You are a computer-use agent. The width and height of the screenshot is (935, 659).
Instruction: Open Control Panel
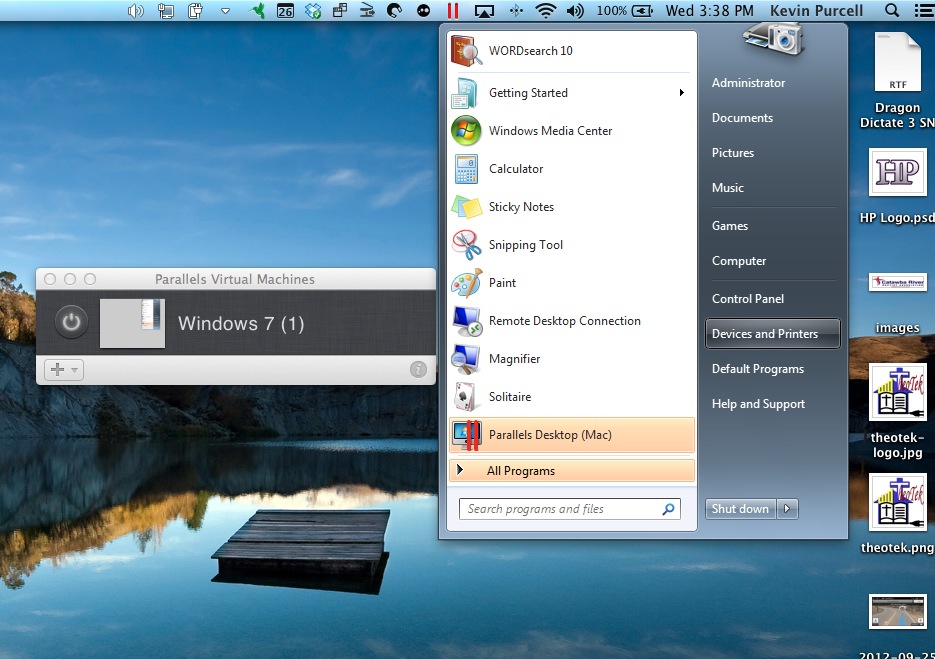click(x=748, y=299)
